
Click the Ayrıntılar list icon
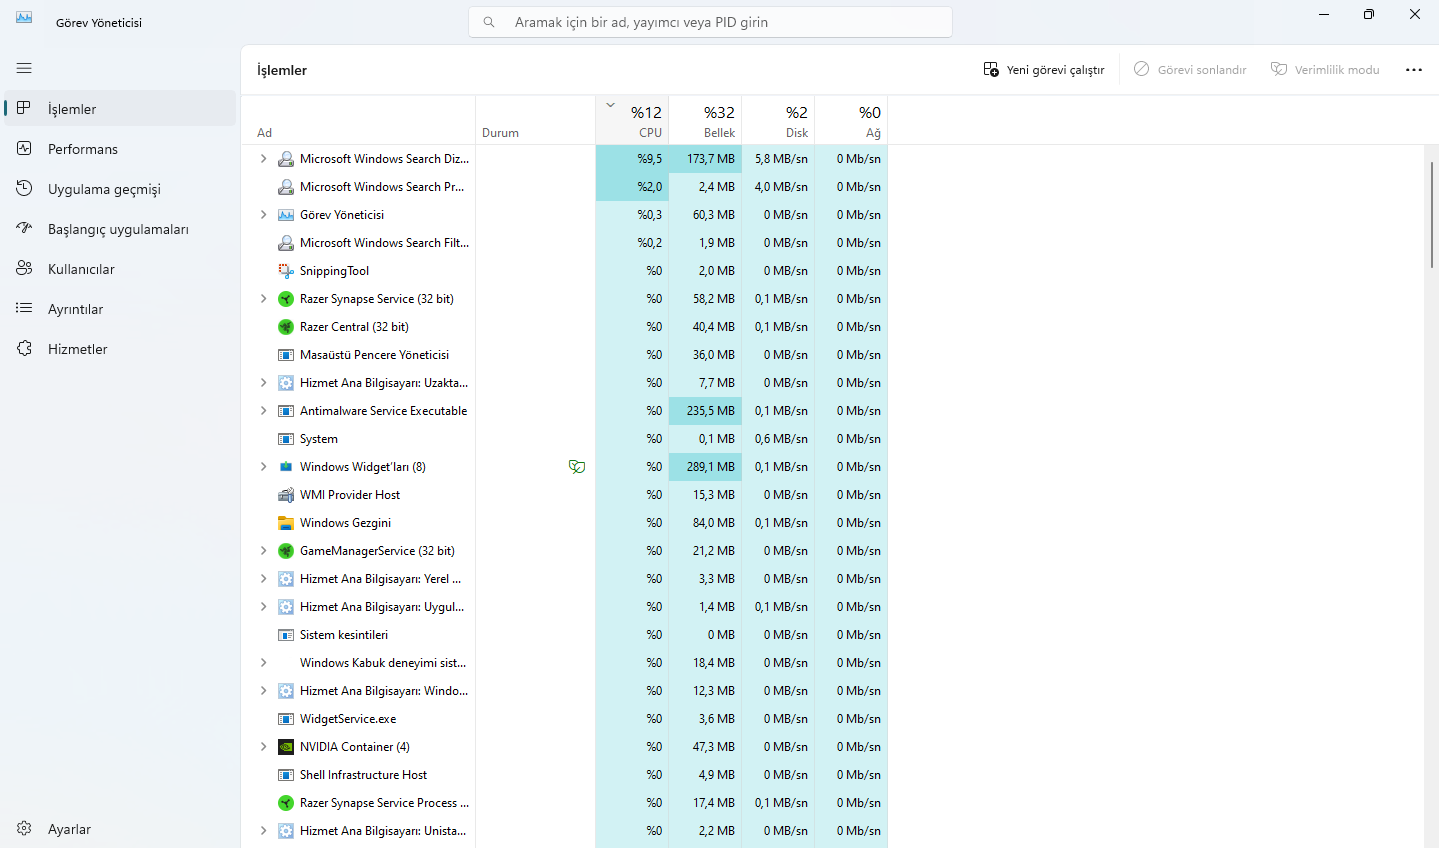pyautogui.click(x=24, y=308)
